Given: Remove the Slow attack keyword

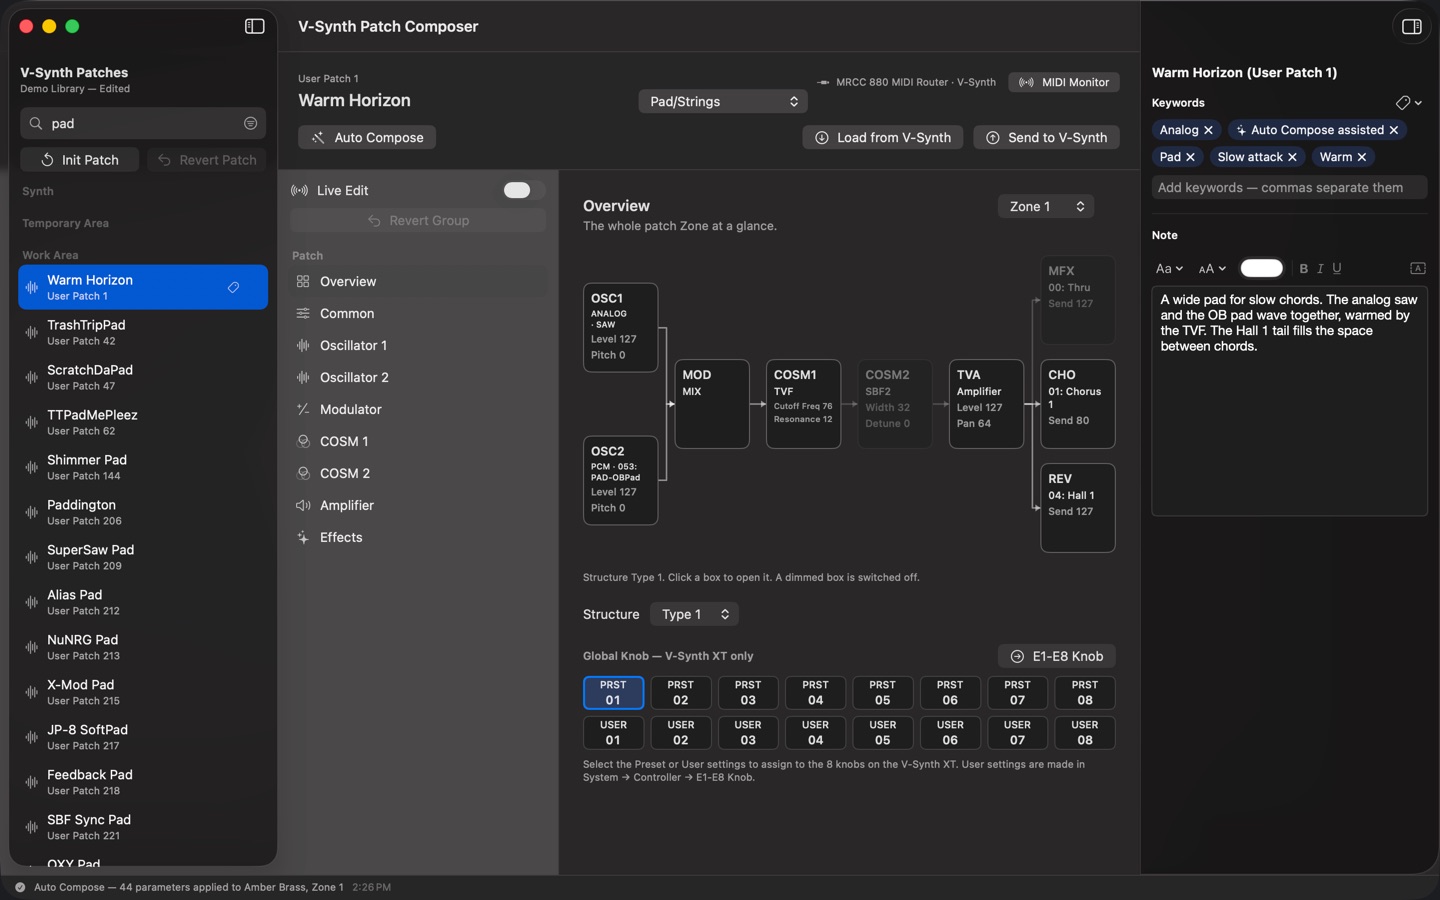Looking at the screenshot, I should 1292,157.
